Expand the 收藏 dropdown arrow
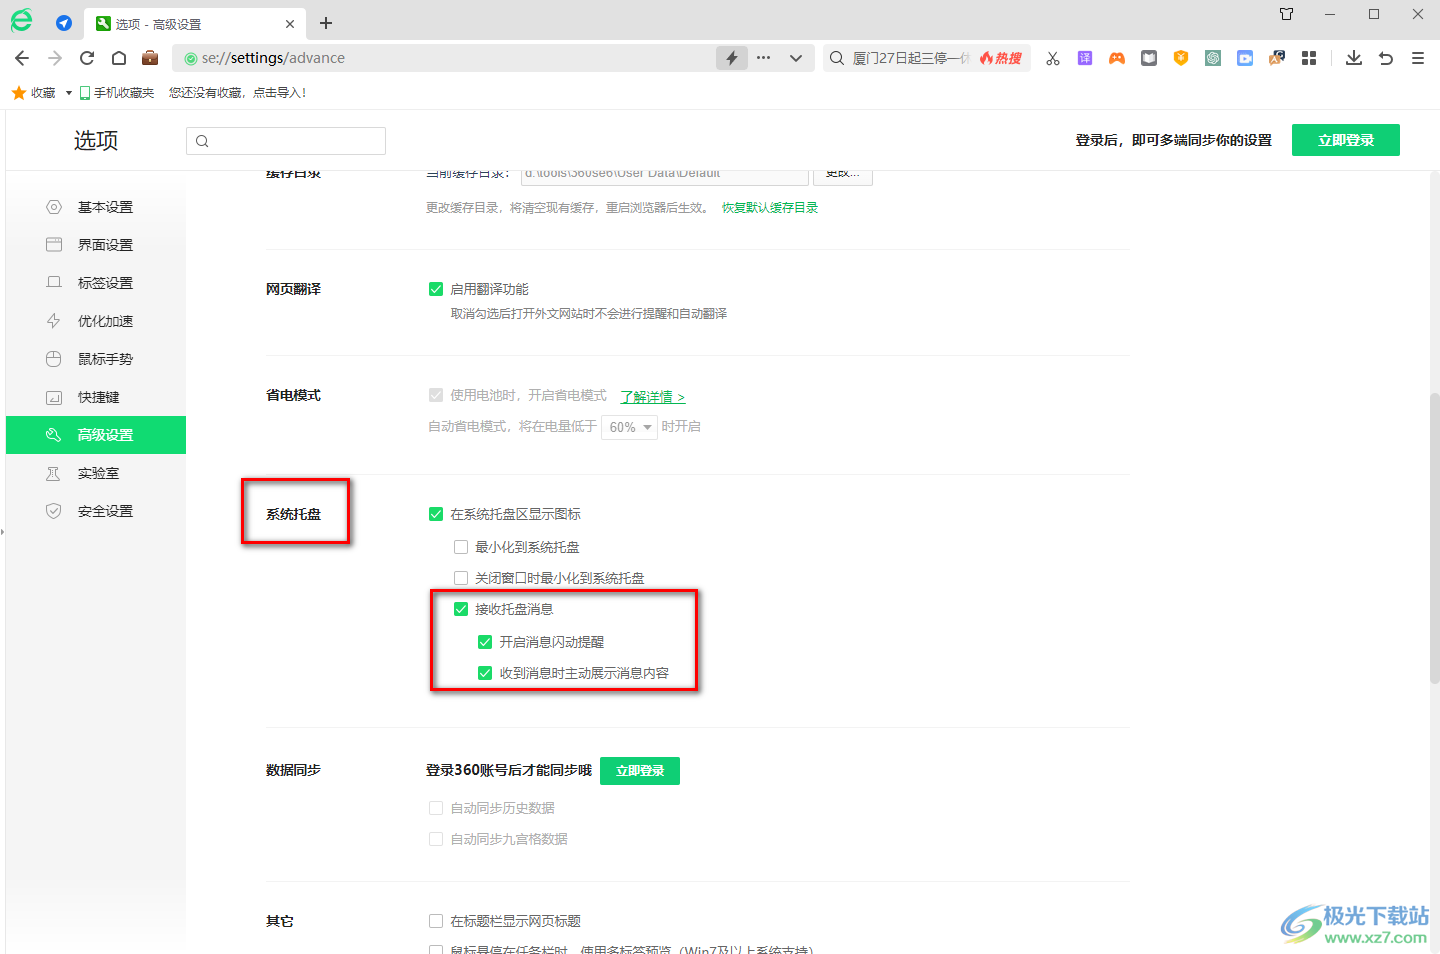1440x954 pixels. [x=69, y=93]
